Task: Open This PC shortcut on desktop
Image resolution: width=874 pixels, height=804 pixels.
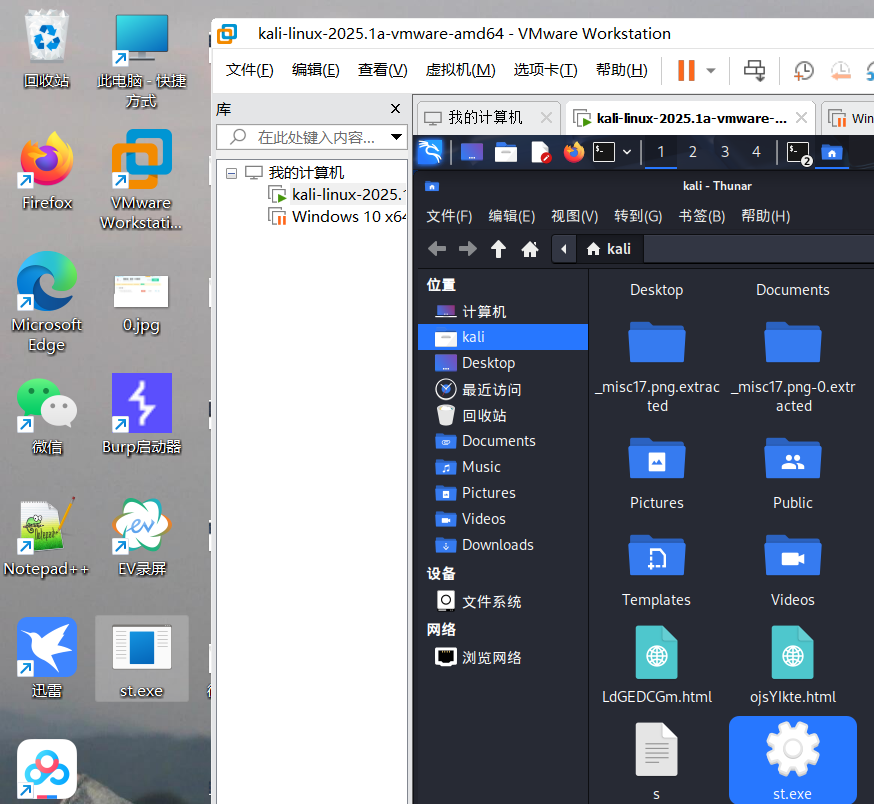Action: pos(141,60)
